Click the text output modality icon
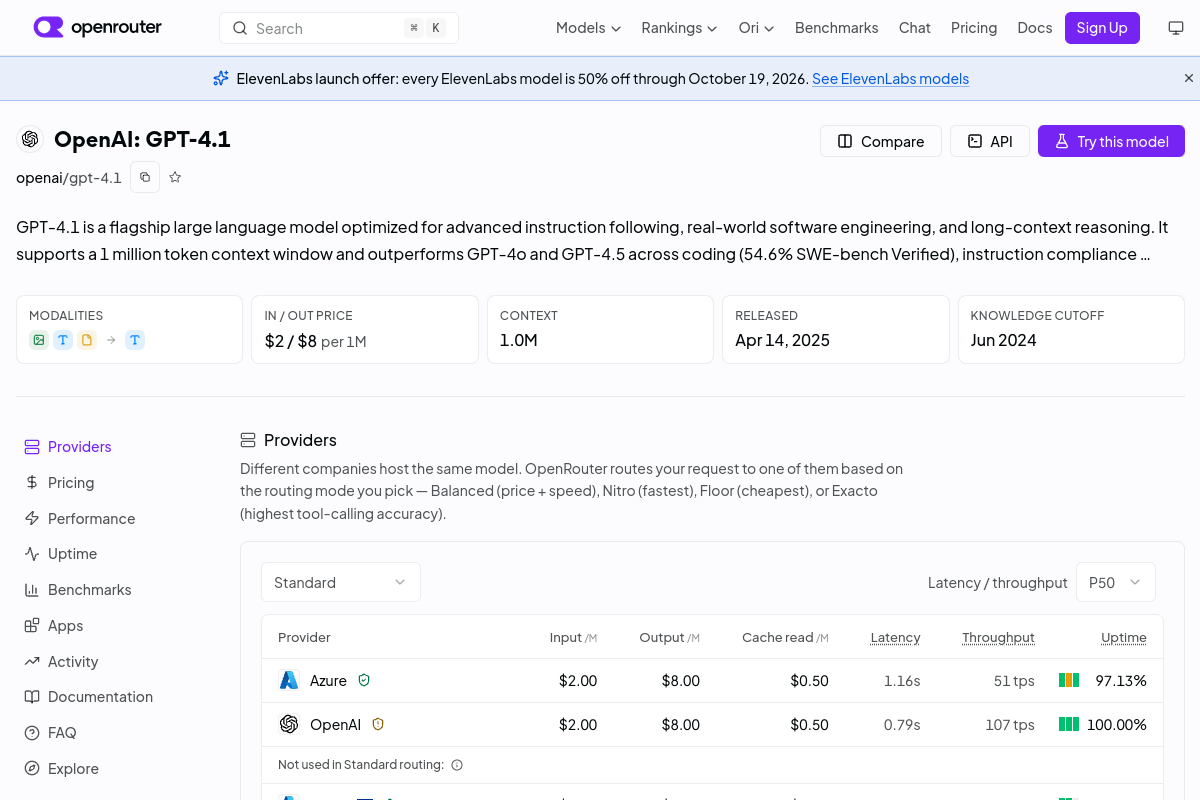Screen dimensions: 1200x800 coord(135,340)
